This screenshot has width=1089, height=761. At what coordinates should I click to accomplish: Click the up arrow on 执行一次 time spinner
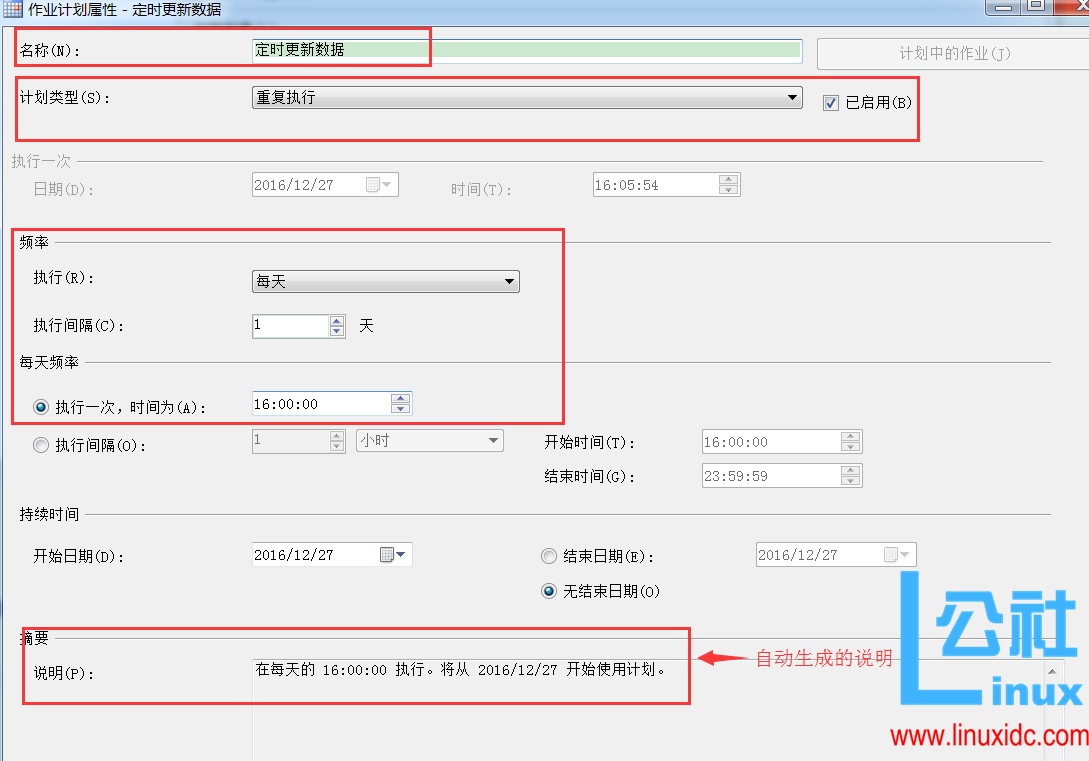pyautogui.click(x=400, y=398)
